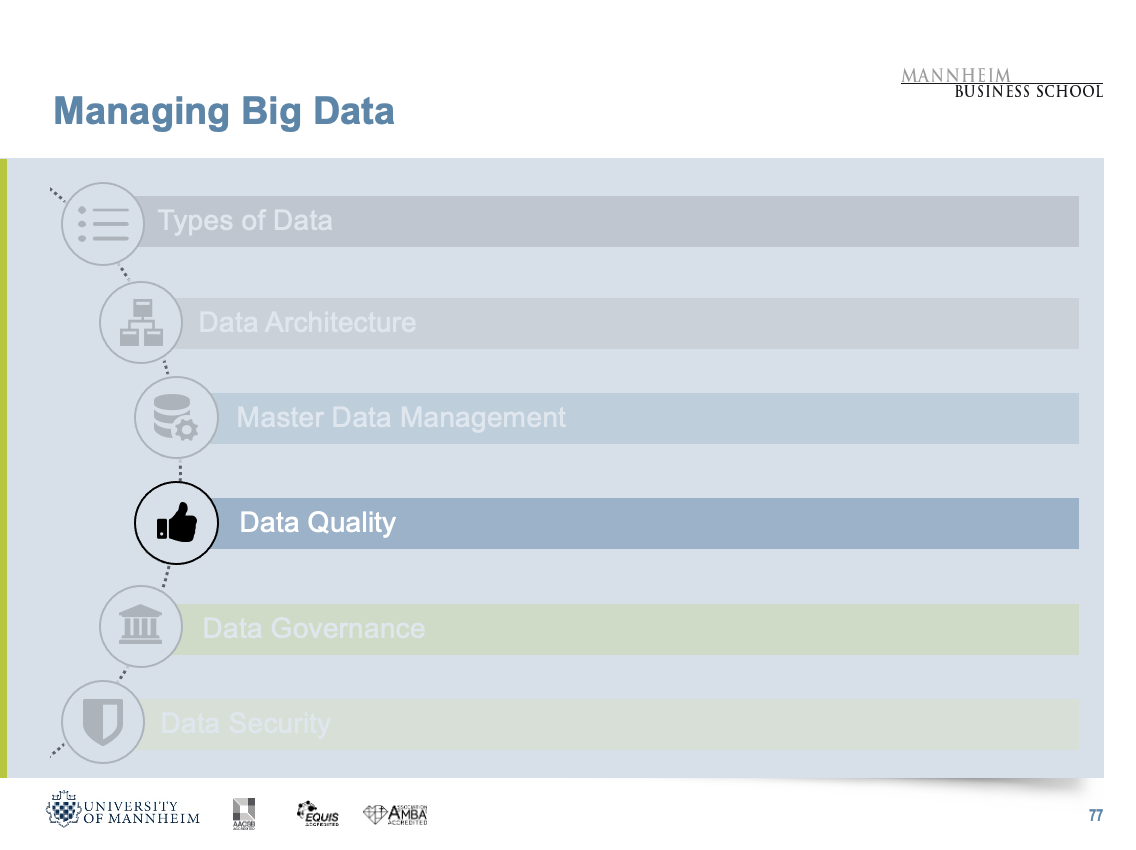The width and height of the screenshot is (1136, 850).
Task: Open the University of Mannheim logo
Action: (123, 812)
